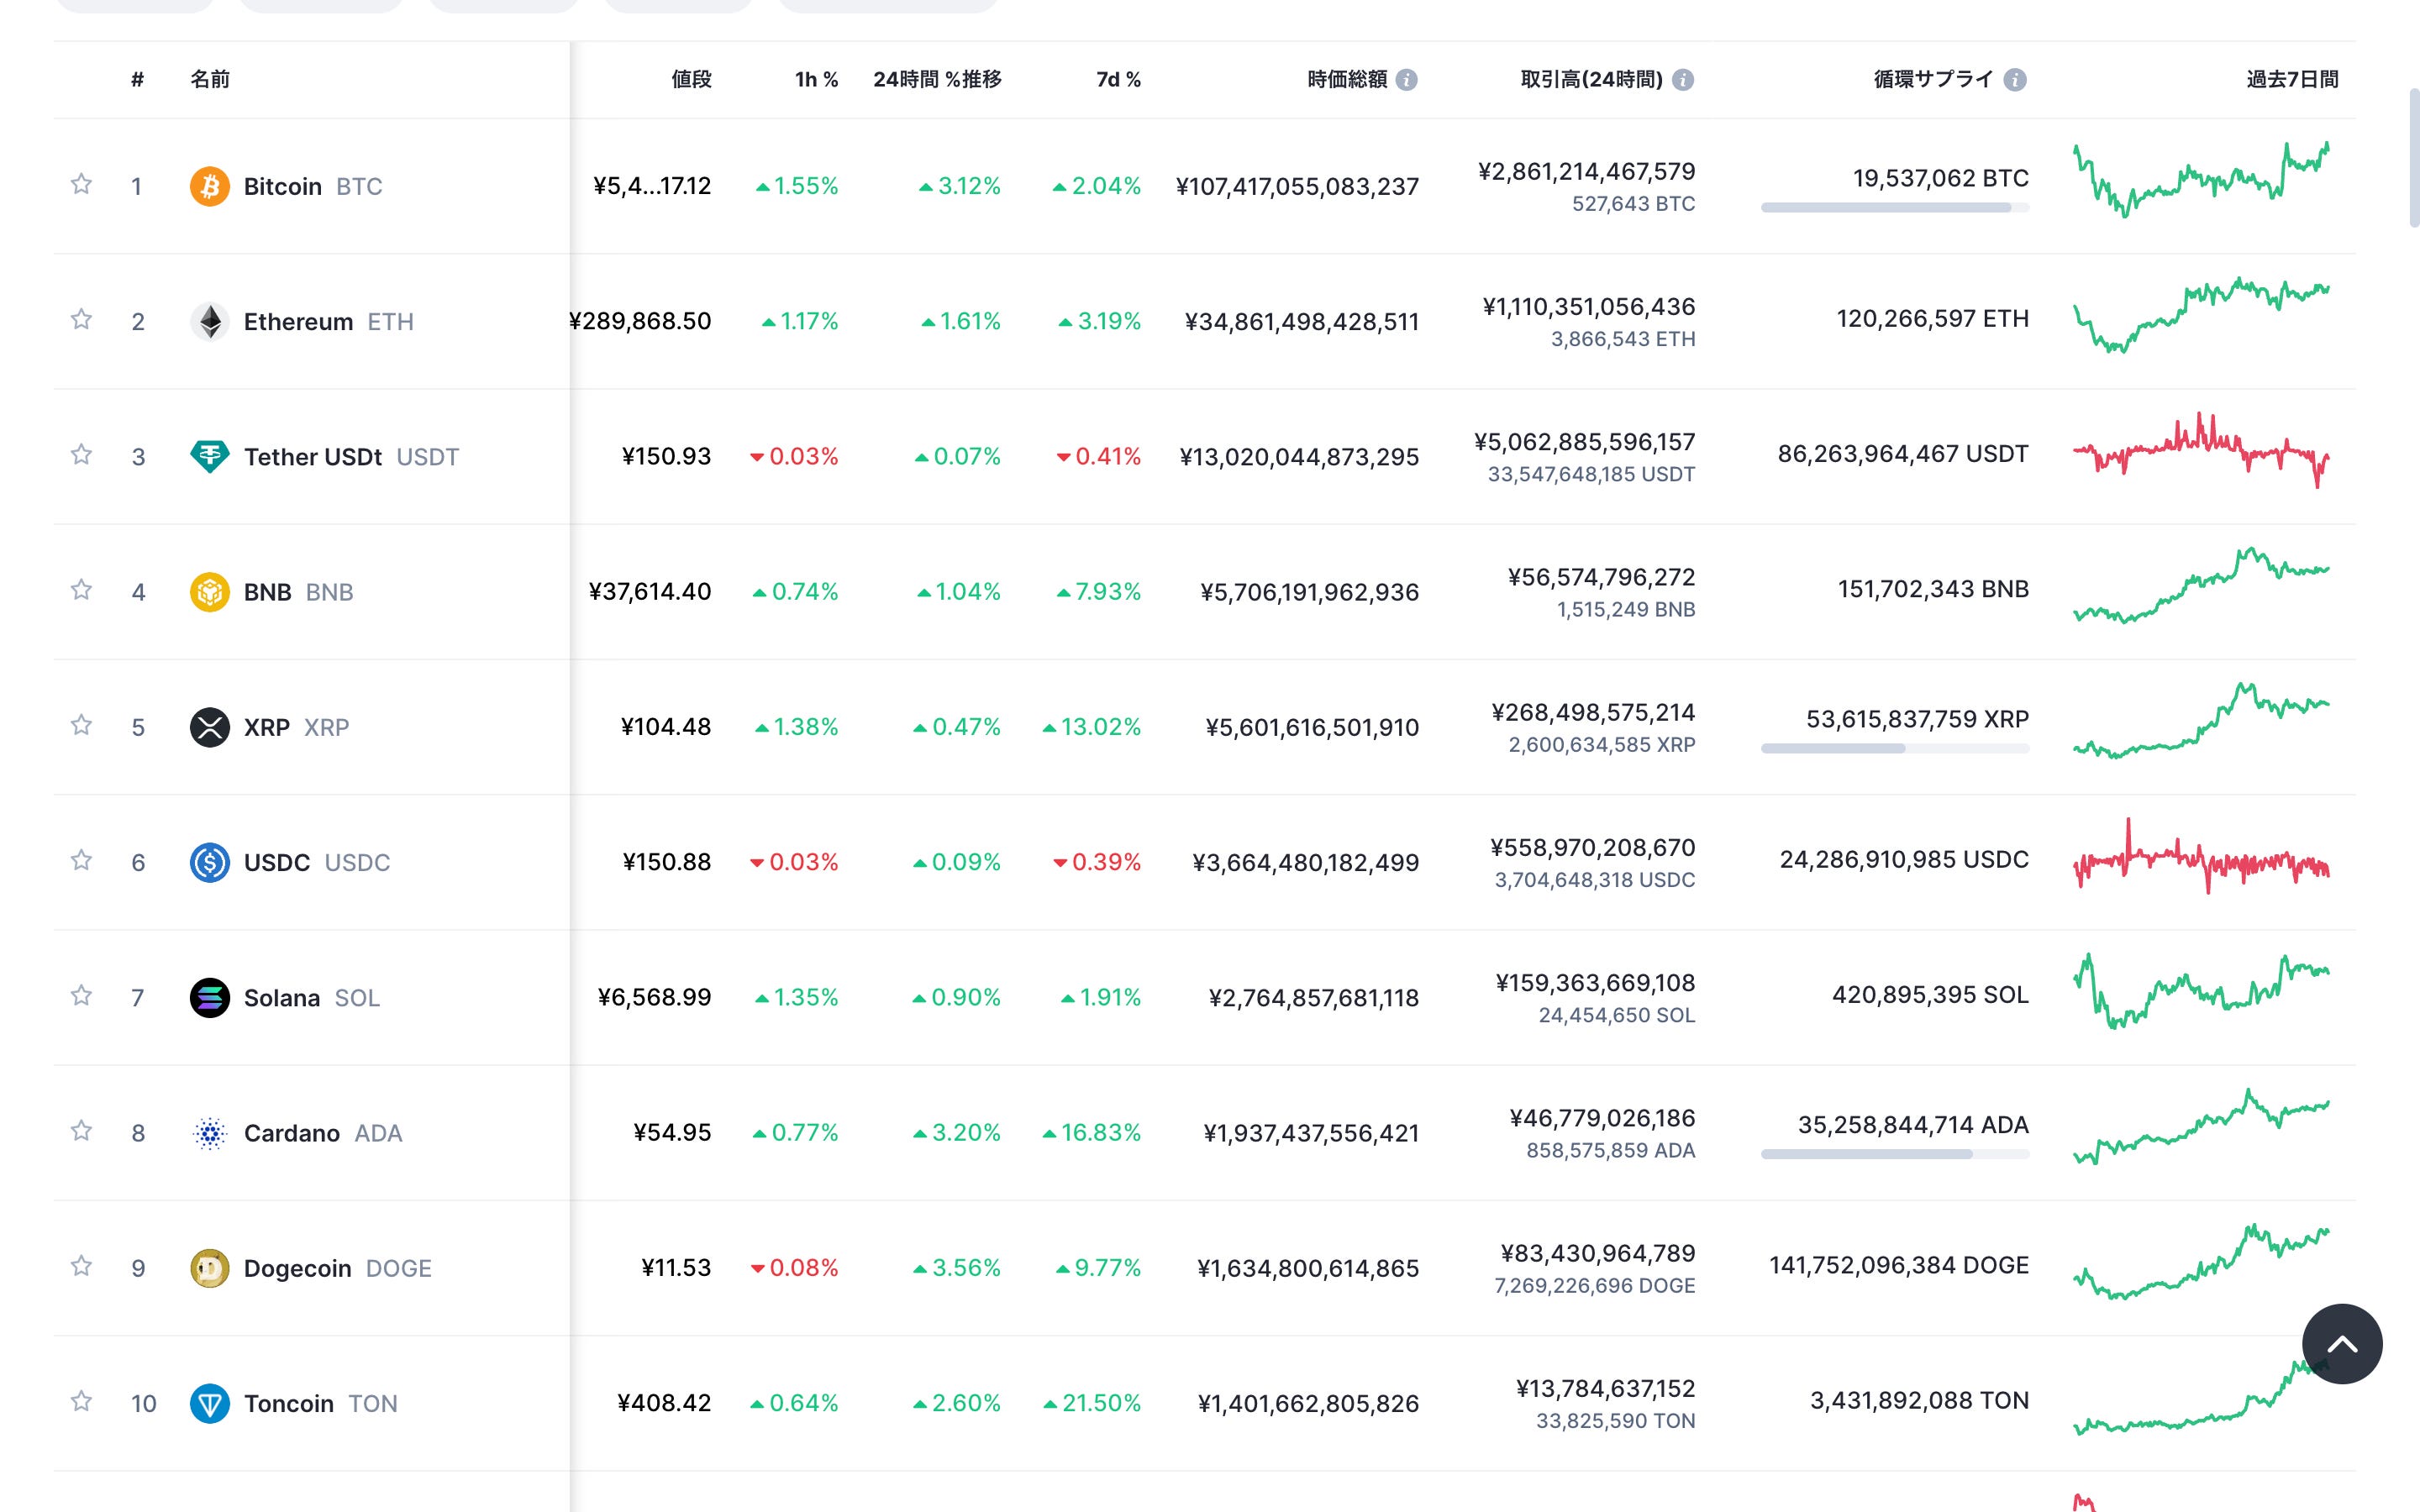
Task: Toggle the Toncoin watchlist star
Action: click(81, 1401)
